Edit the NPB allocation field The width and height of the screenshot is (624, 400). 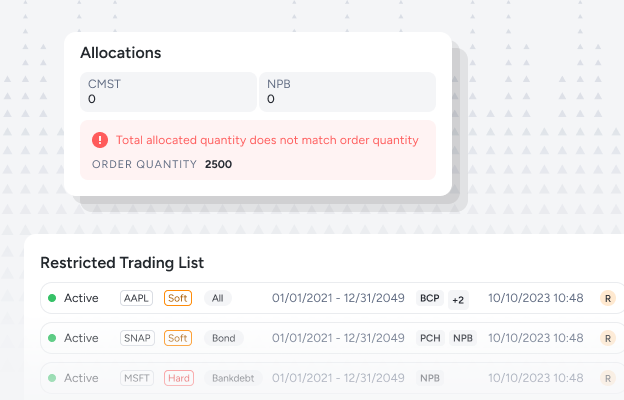click(347, 92)
